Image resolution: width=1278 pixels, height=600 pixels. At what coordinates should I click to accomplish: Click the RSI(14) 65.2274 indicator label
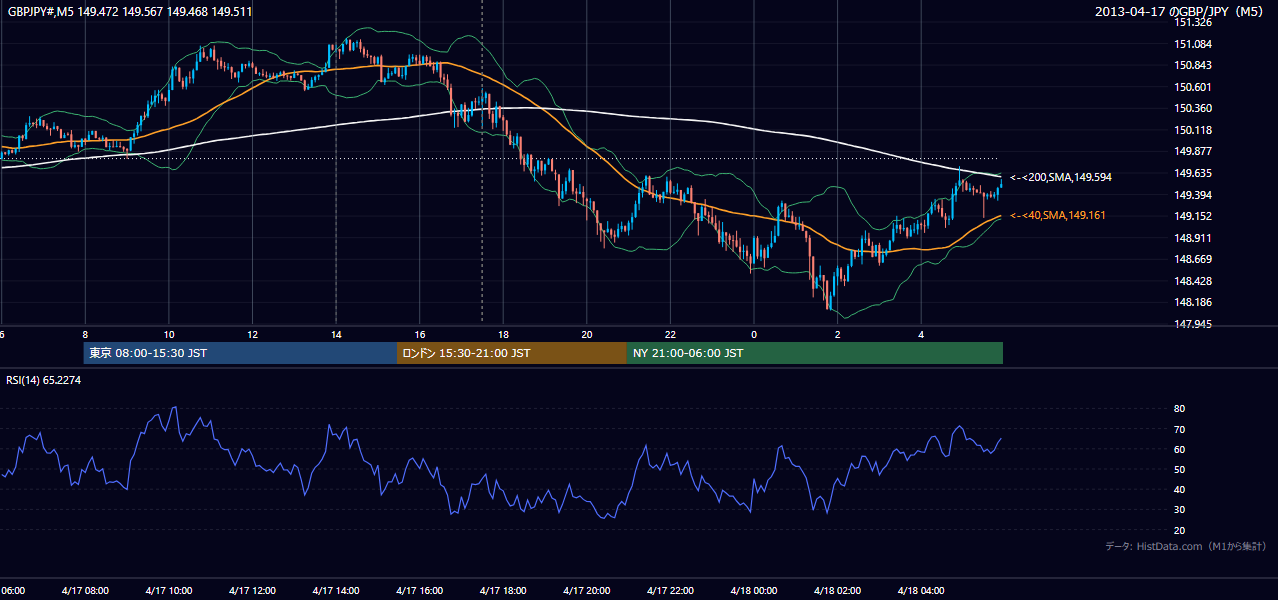coord(44,380)
